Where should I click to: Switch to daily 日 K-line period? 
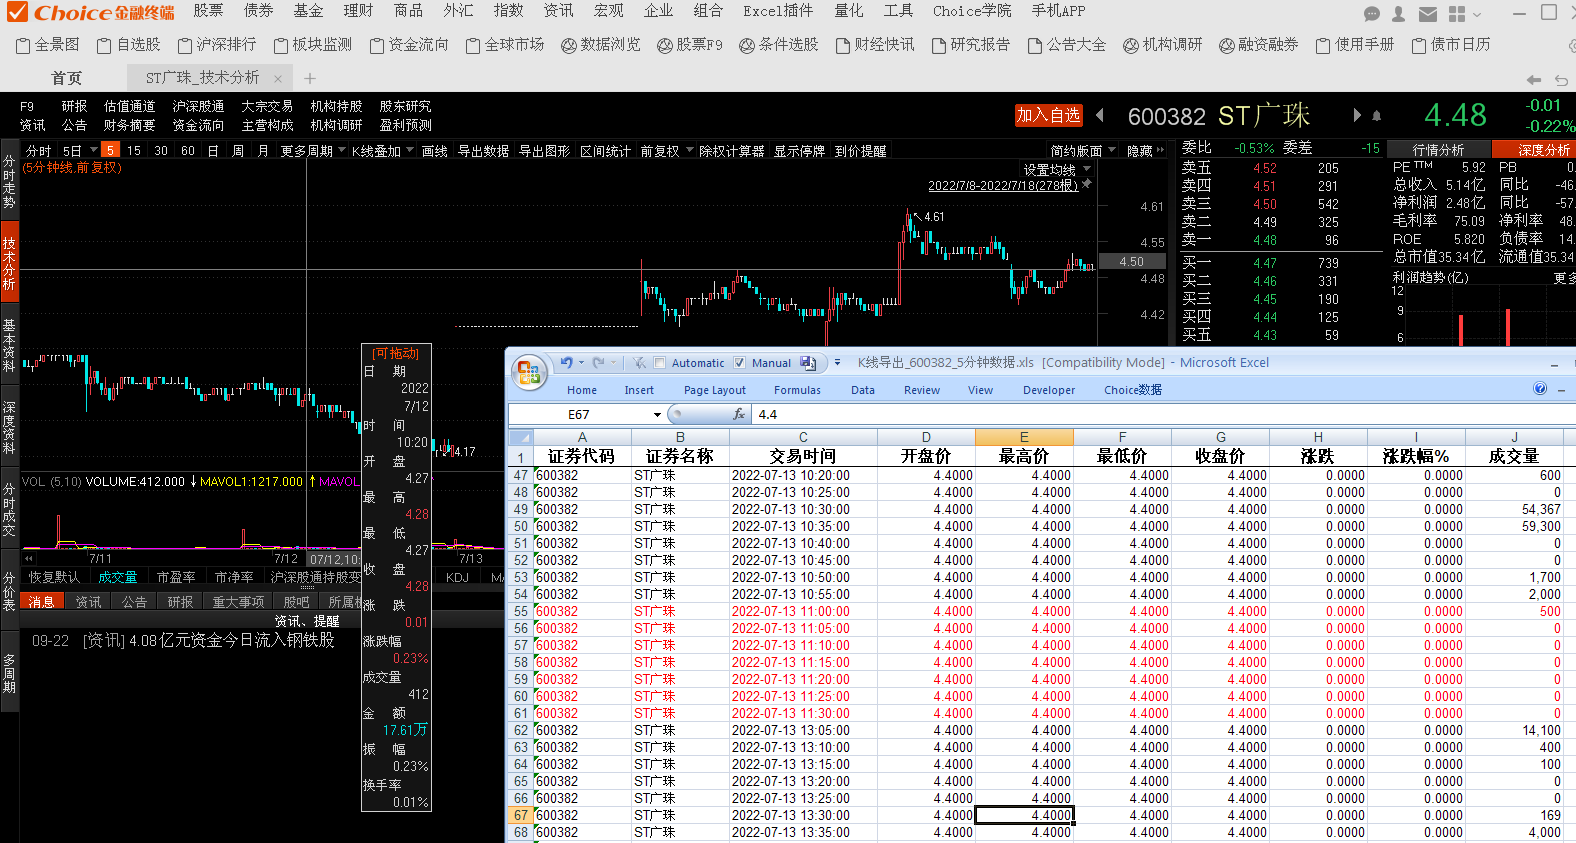tap(213, 150)
